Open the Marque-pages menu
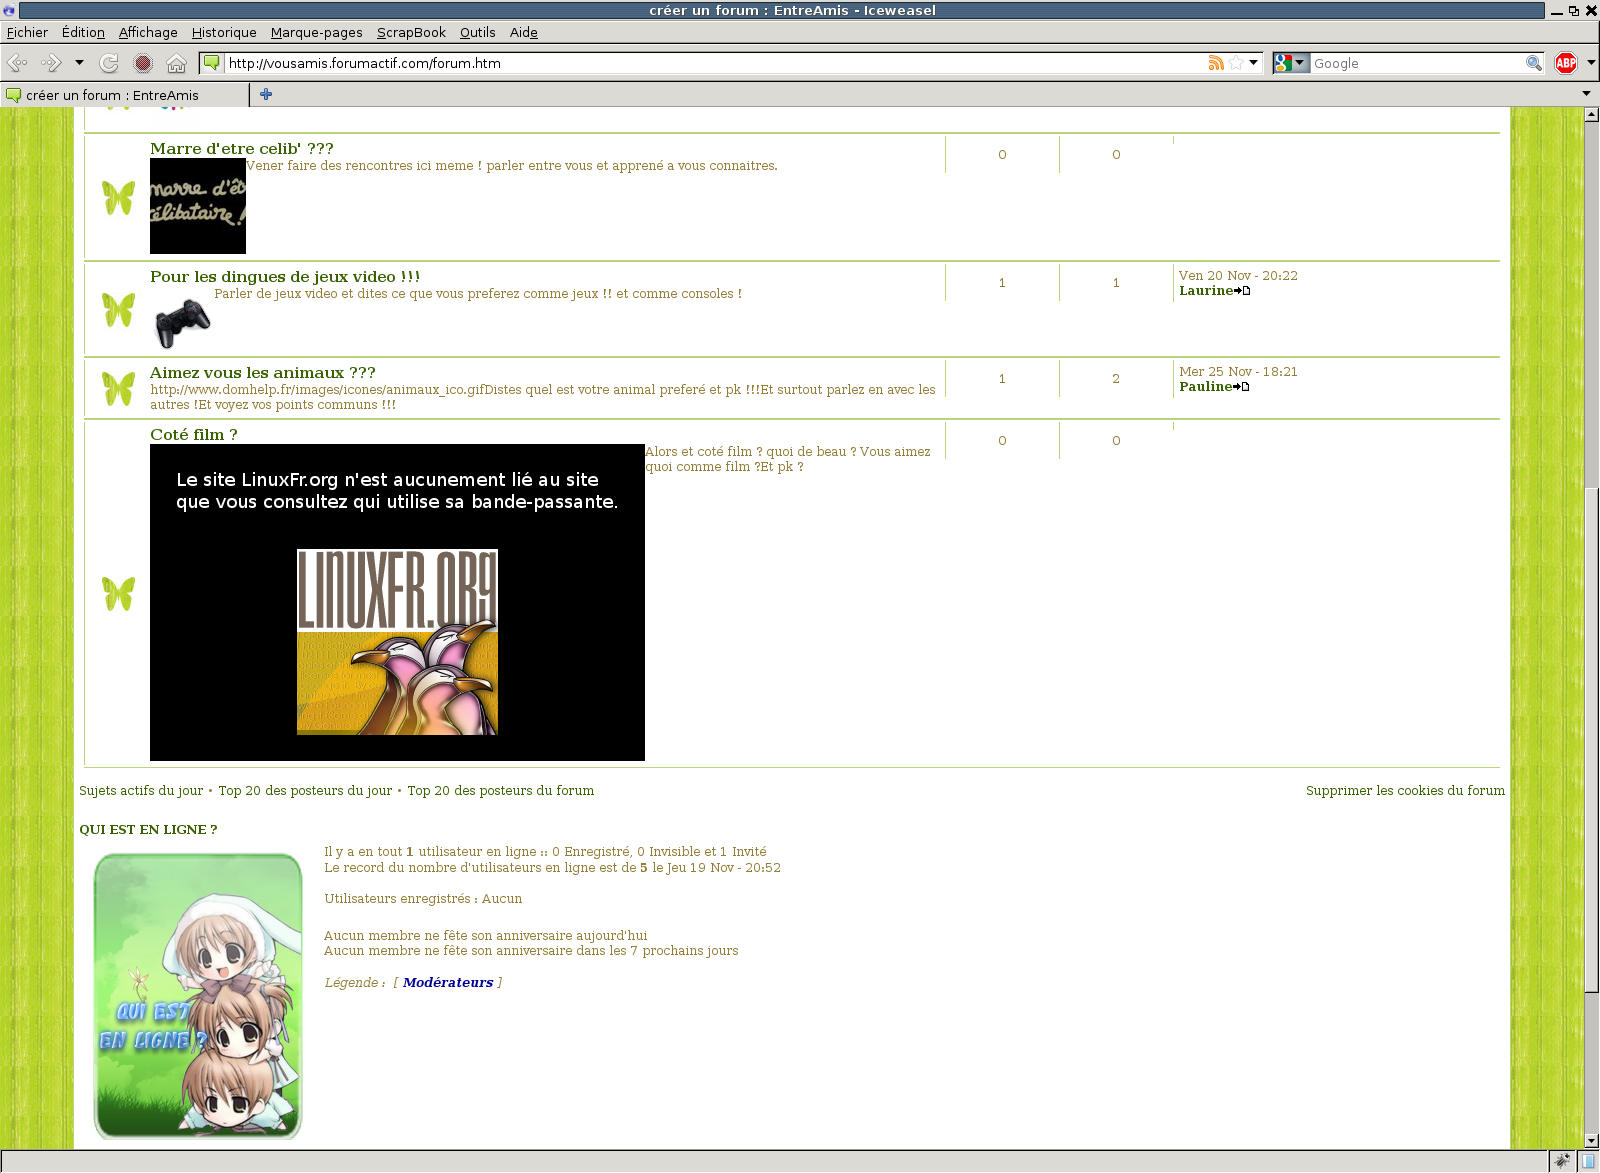The width and height of the screenshot is (1600, 1173). (x=316, y=32)
